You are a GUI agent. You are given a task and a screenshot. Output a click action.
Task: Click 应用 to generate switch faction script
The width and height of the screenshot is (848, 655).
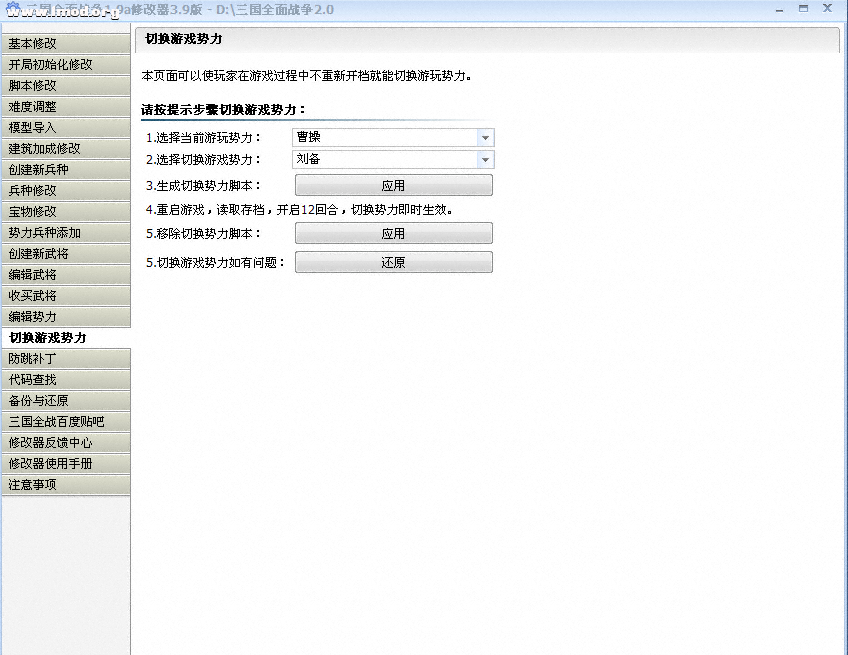pyautogui.click(x=393, y=186)
